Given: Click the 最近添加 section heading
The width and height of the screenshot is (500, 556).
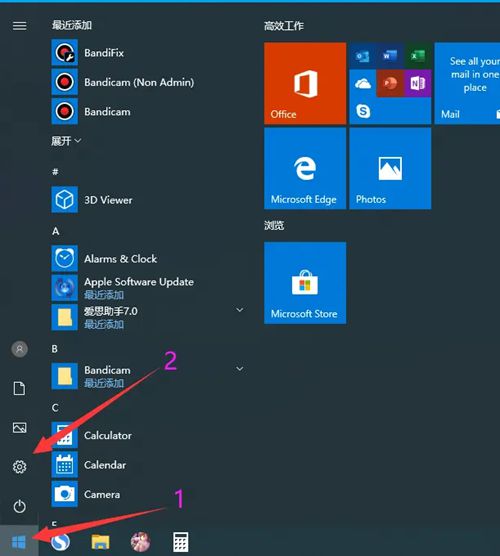Looking at the screenshot, I should (72, 25).
